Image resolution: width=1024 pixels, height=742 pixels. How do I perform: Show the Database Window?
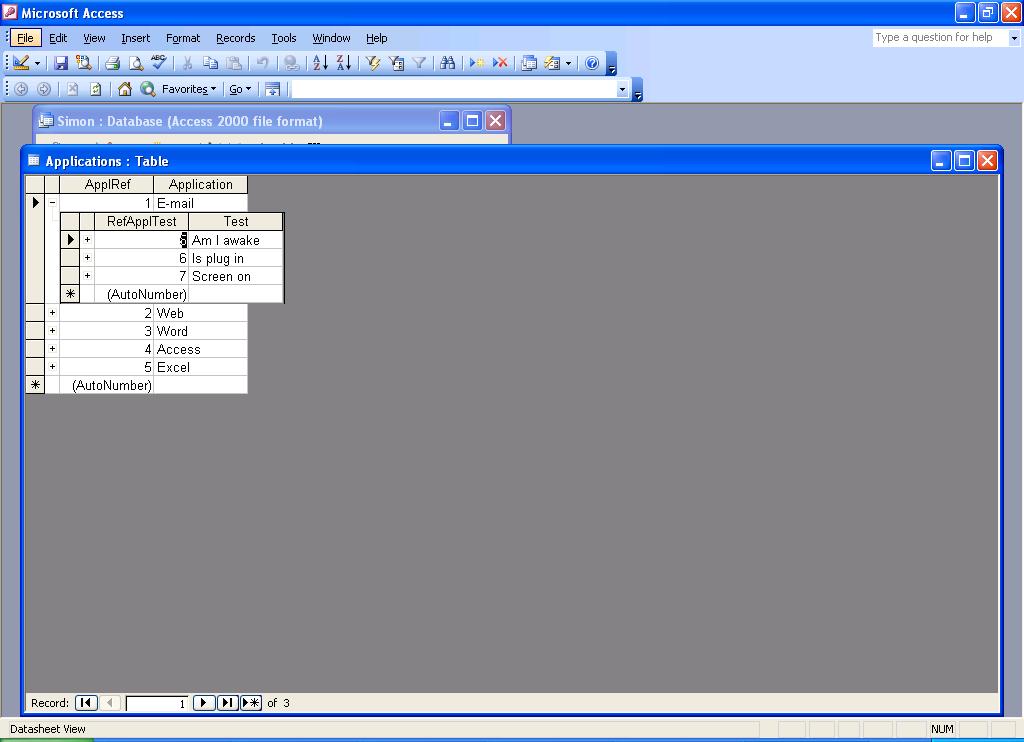coord(529,63)
